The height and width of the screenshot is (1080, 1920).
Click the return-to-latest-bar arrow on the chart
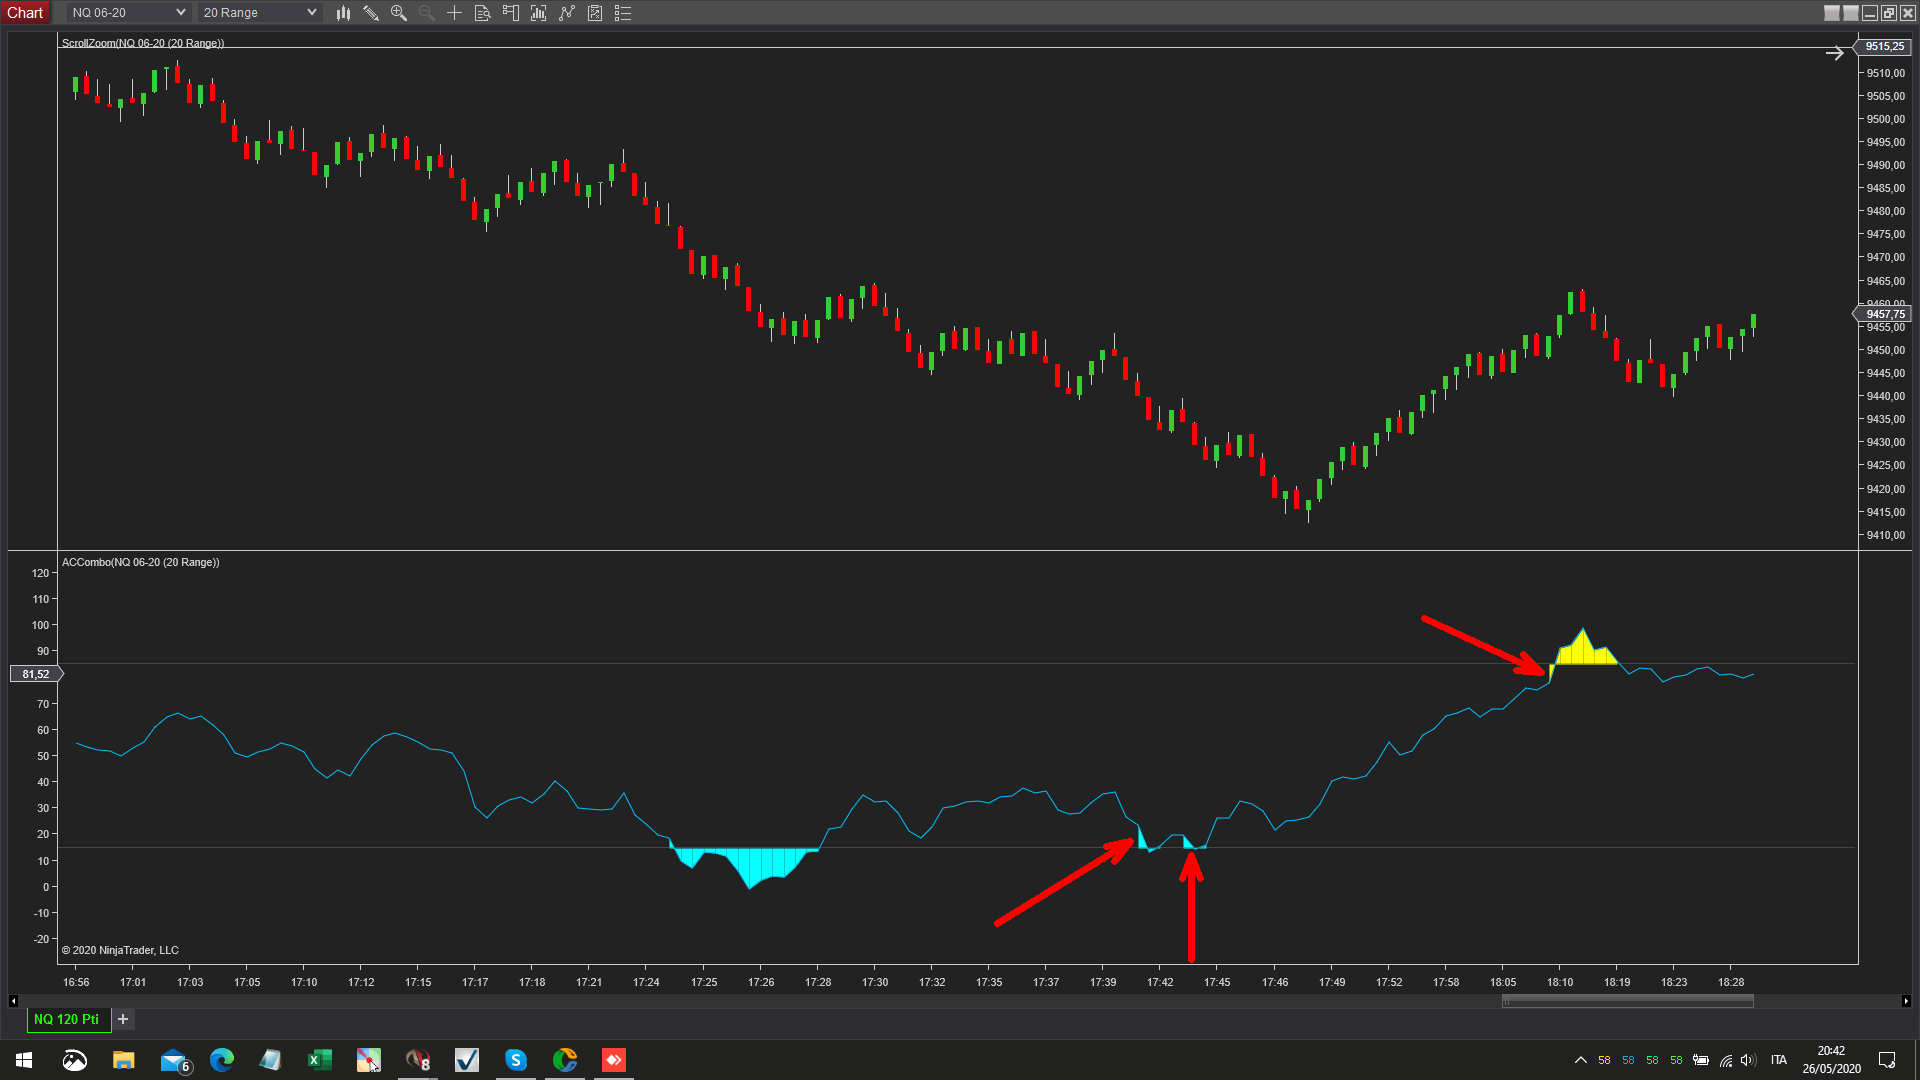pyautogui.click(x=1834, y=54)
